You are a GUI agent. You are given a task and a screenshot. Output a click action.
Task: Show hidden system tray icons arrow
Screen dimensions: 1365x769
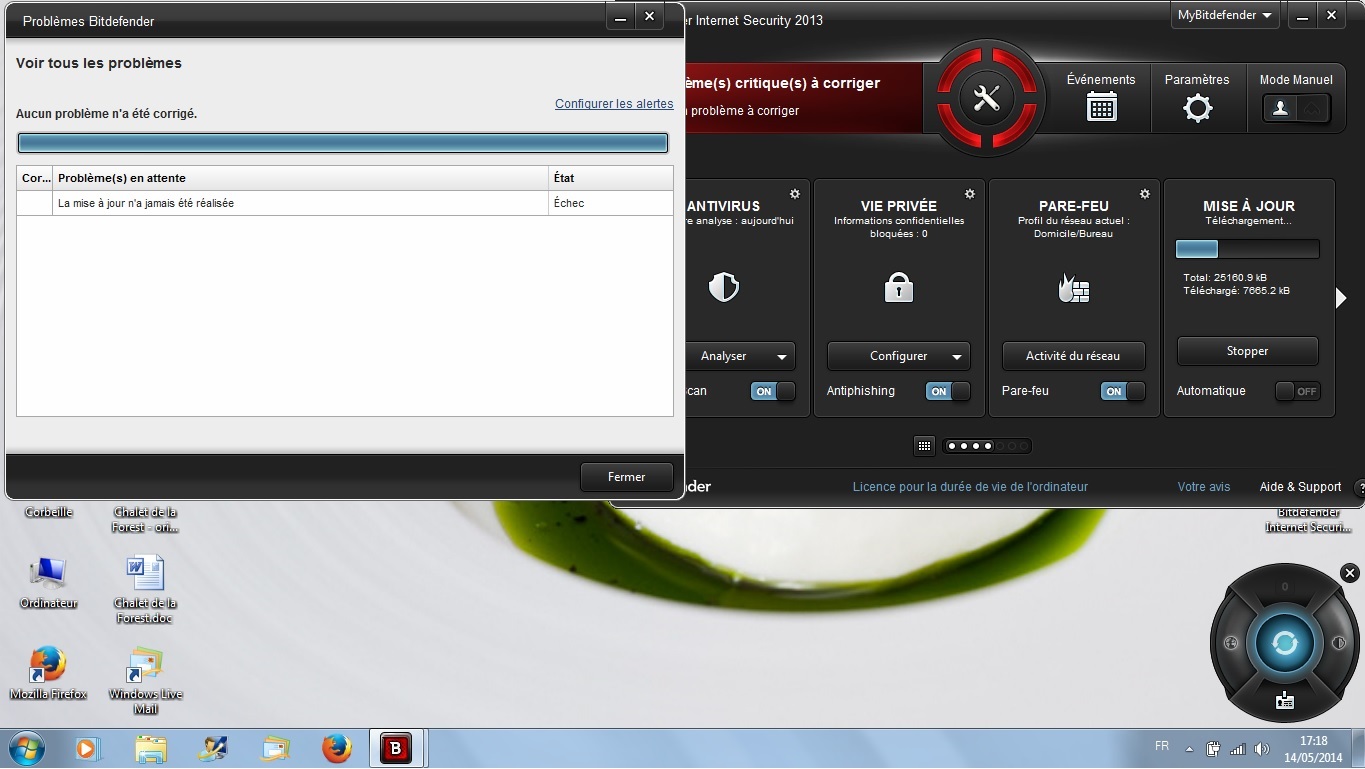[1189, 749]
